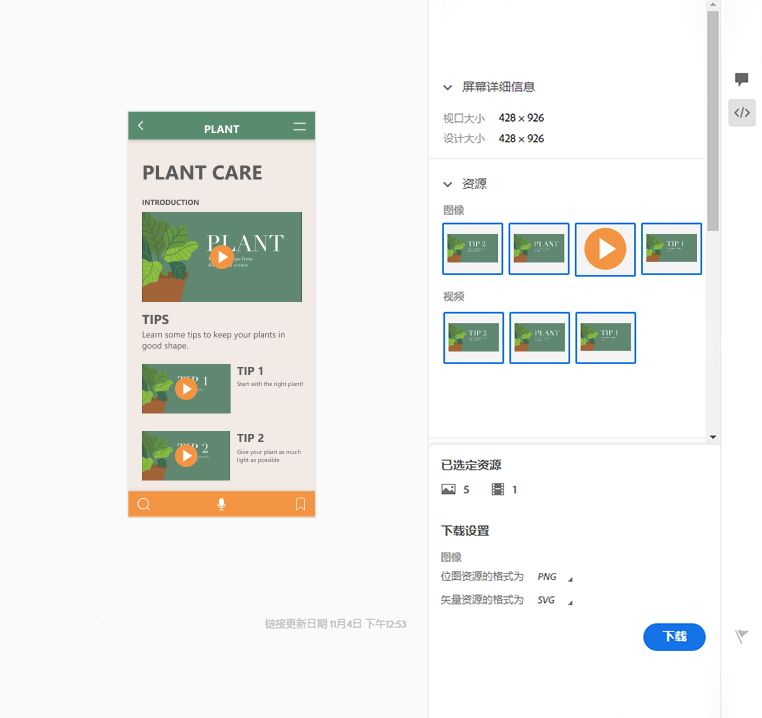The image size is (762, 718).
Task: Select the code specs view icon
Action: click(x=742, y=113)
